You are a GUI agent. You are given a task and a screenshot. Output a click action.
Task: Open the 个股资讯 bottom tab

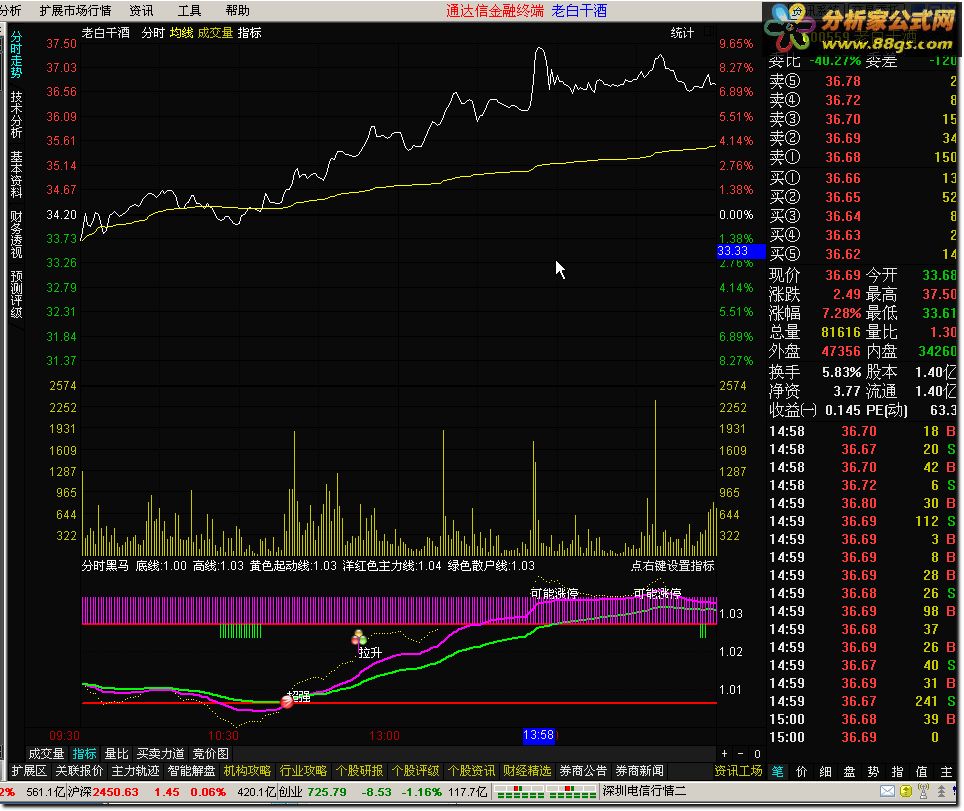[x=471, y=771]
